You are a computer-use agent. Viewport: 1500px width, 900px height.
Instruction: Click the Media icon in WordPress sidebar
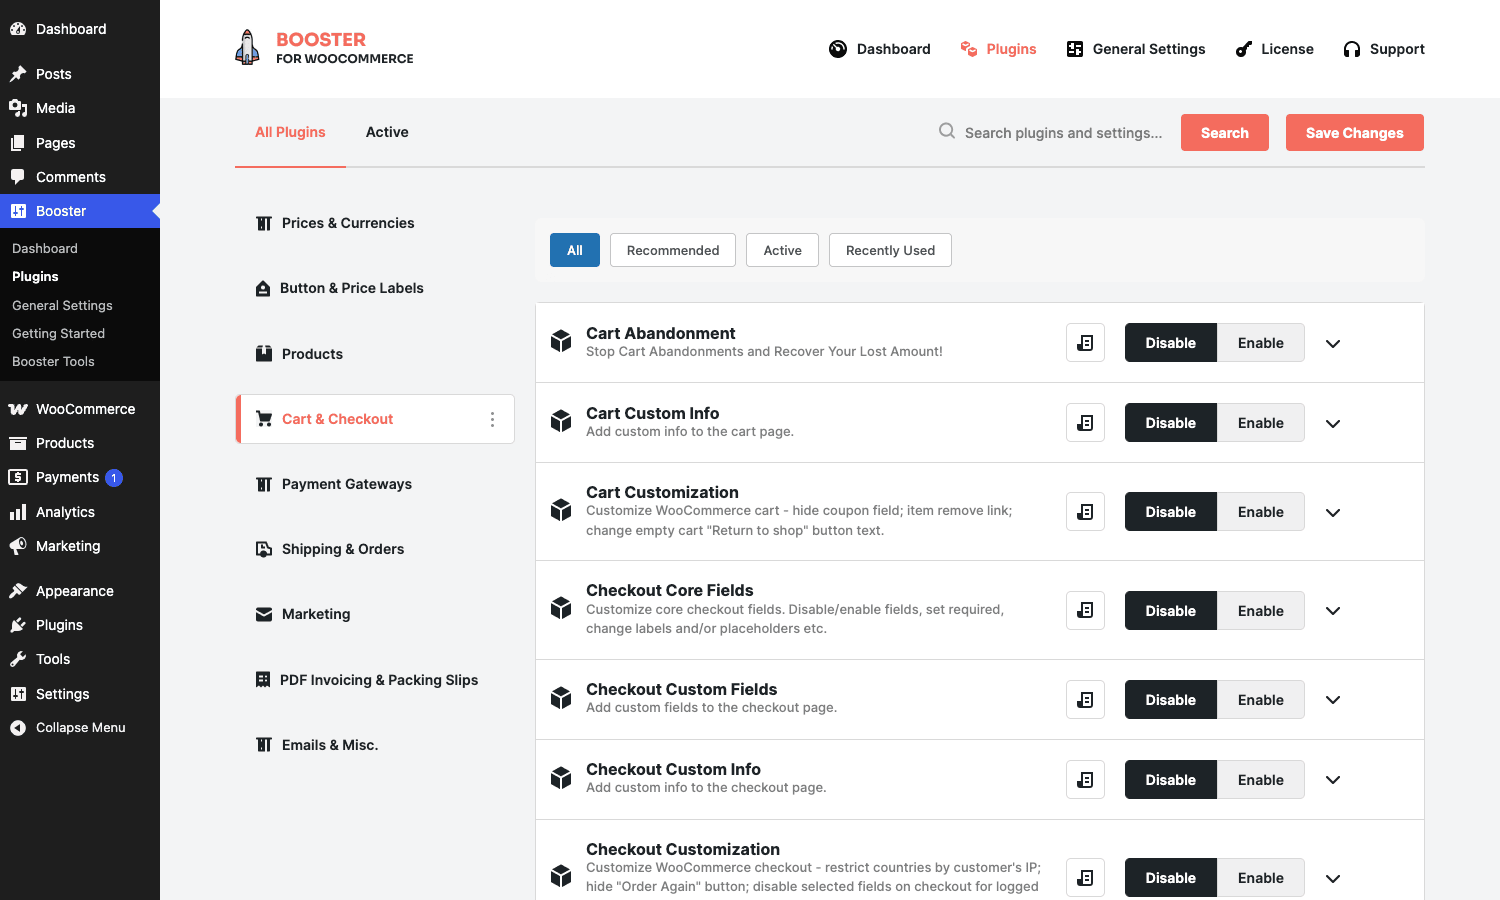point(18,108)
